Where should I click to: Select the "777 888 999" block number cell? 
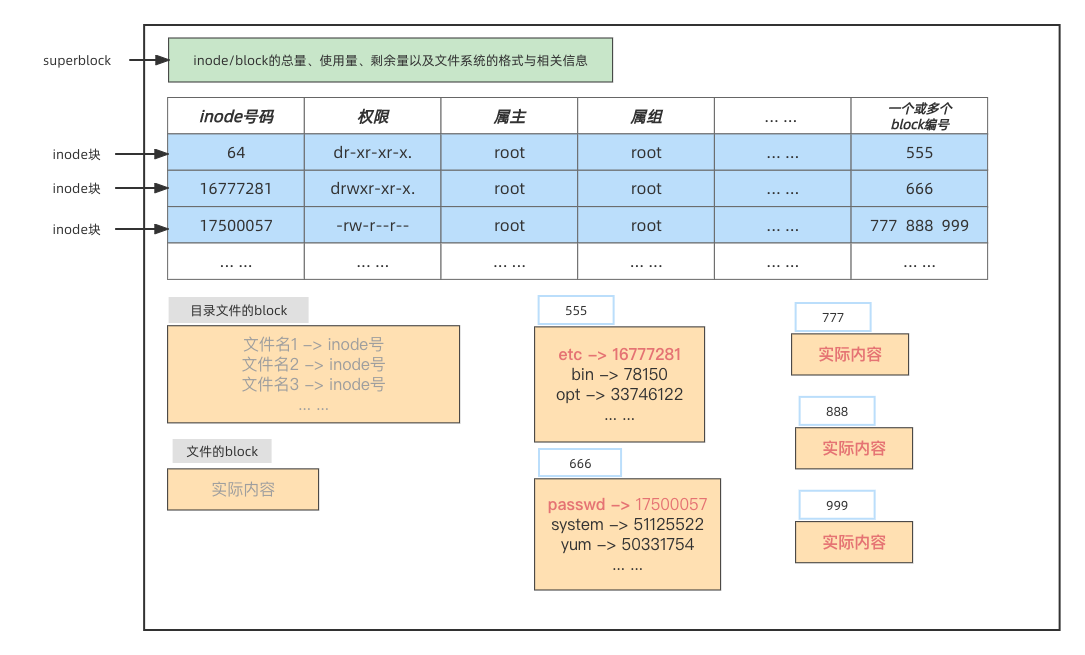pyautogui.click(x=919, y=225)
